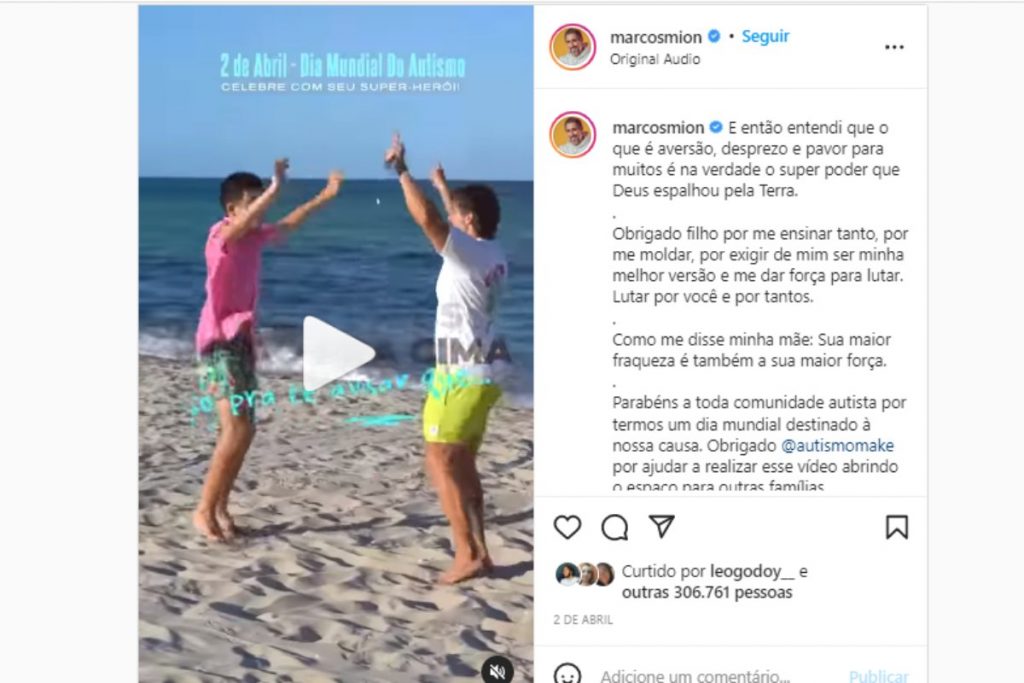Click the liker avatars next to Curtido por
The width and height of the screenshot is (1024, 683).
(x=584, y=574)
